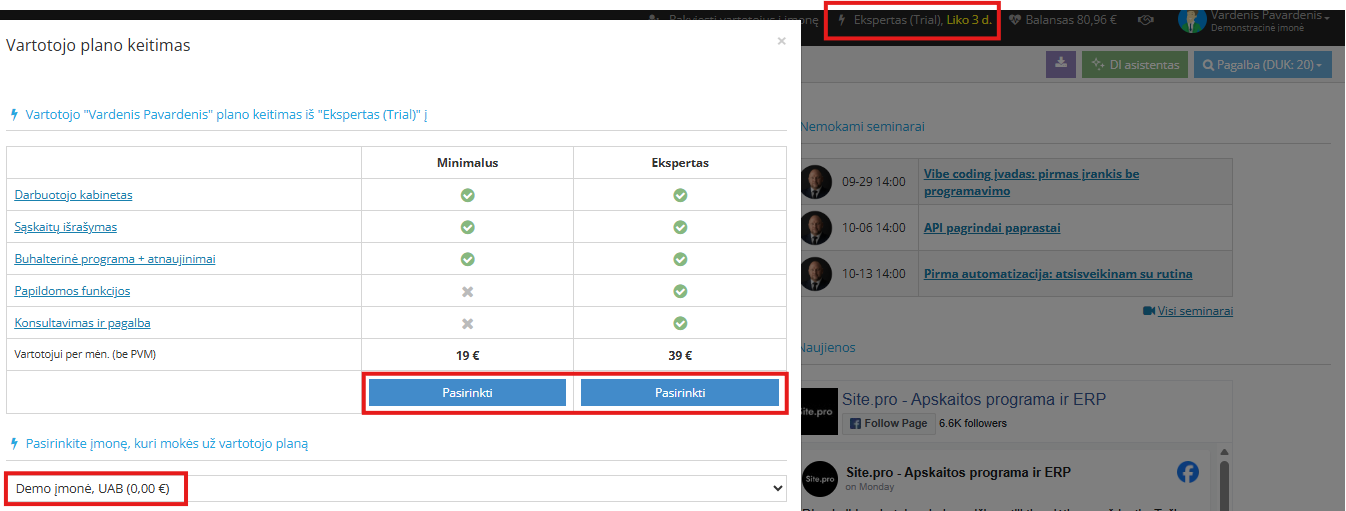The height and width of the screenshot is (511, 1346).
Task: Click Facebook logo in Site.pro post
Action: point(1188,472)
